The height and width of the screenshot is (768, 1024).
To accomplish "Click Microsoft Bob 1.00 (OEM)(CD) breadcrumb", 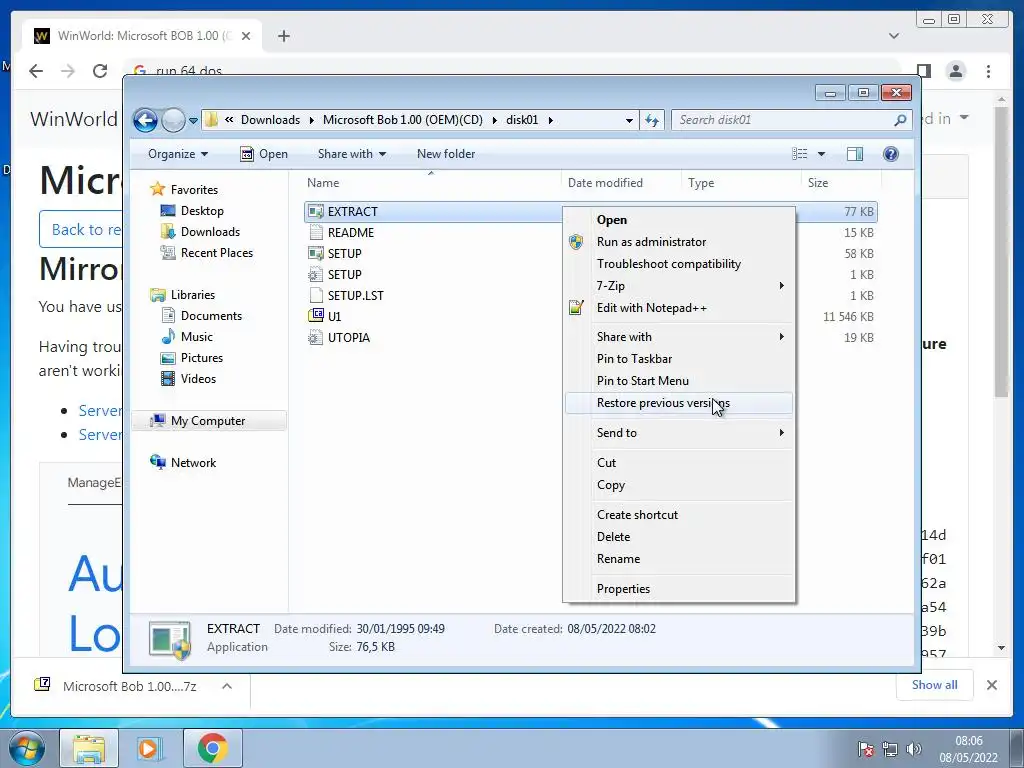I will click(403, 120).
